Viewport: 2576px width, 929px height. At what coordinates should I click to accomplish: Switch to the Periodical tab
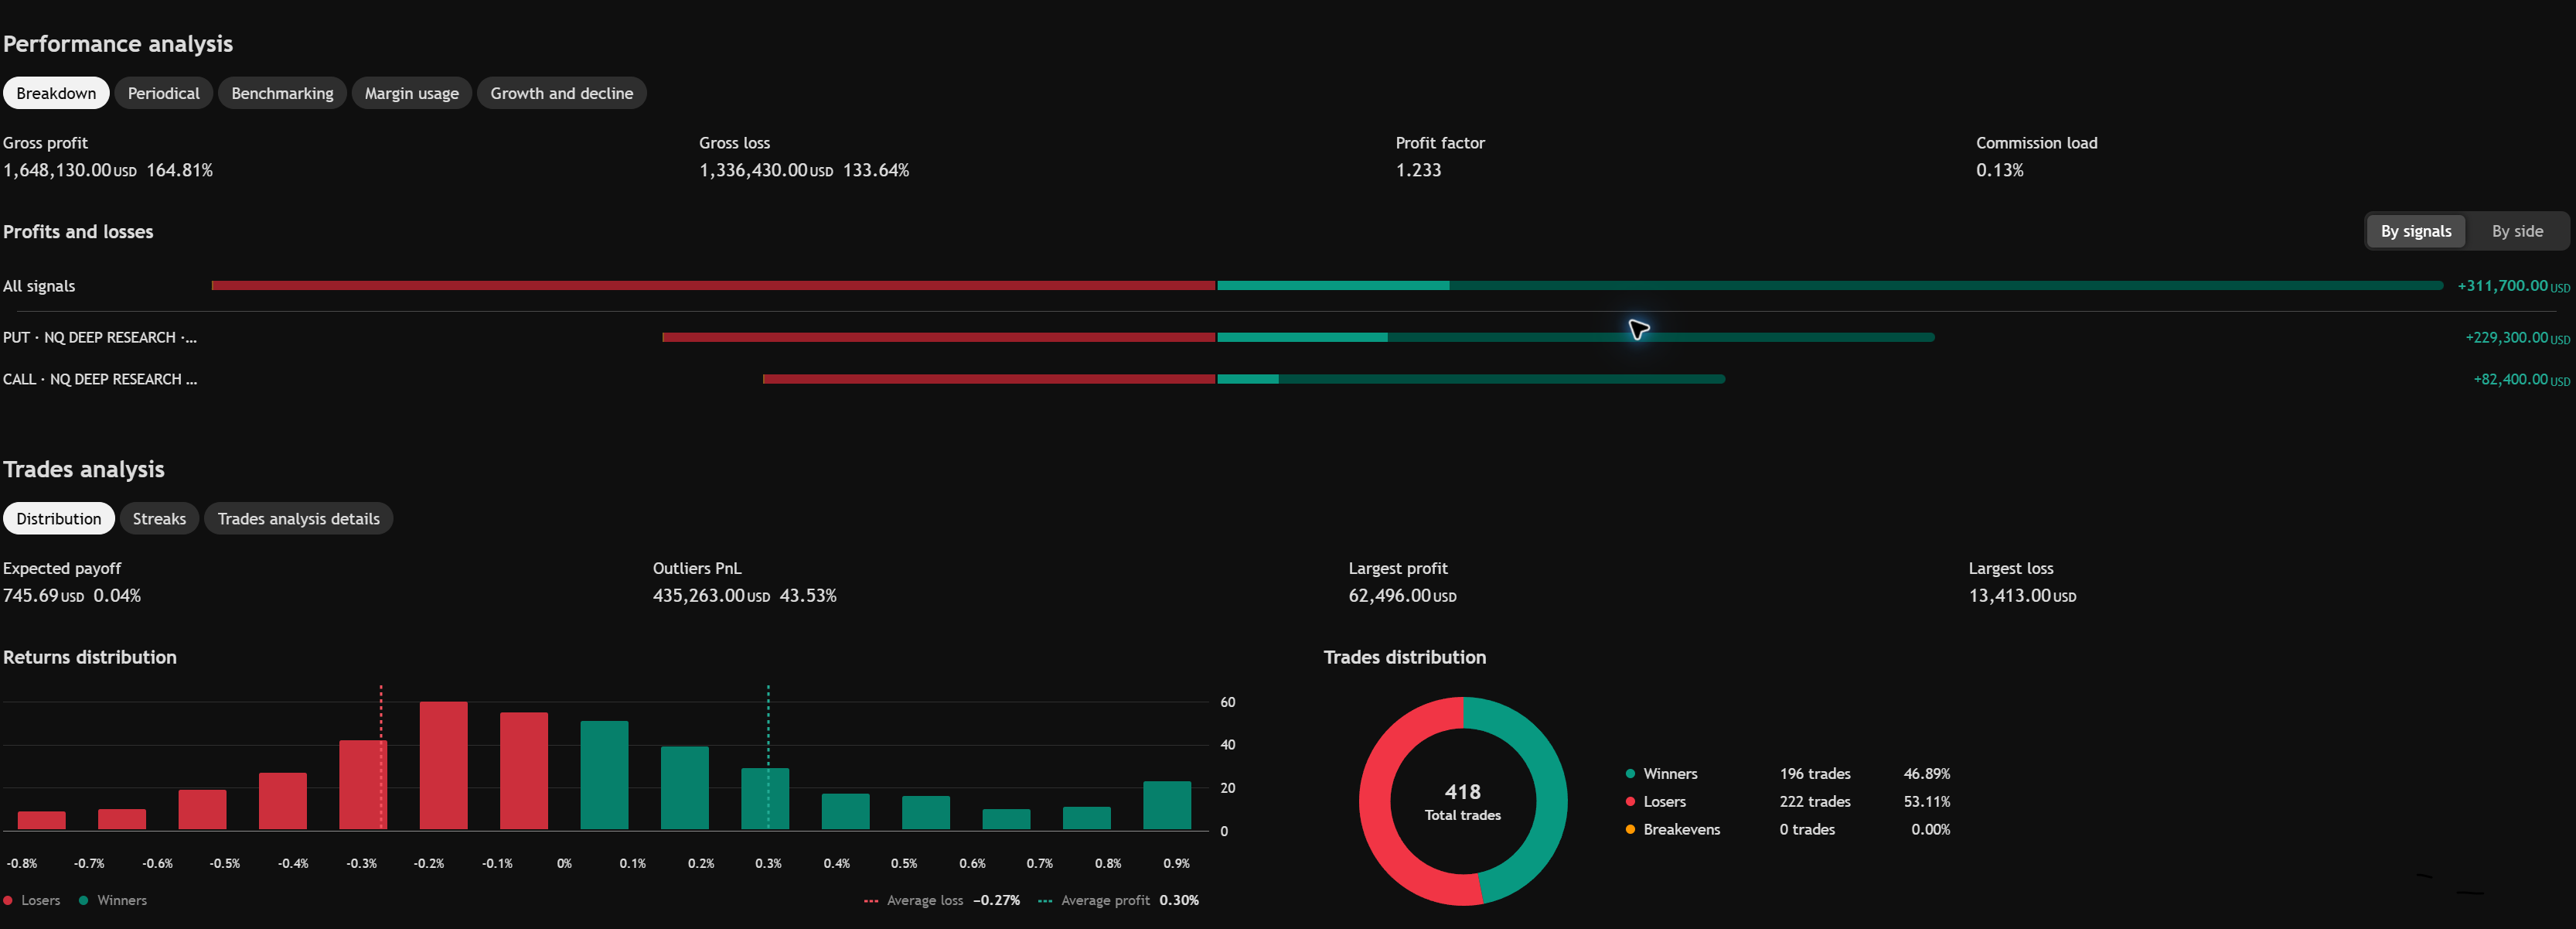click(163, 93)
